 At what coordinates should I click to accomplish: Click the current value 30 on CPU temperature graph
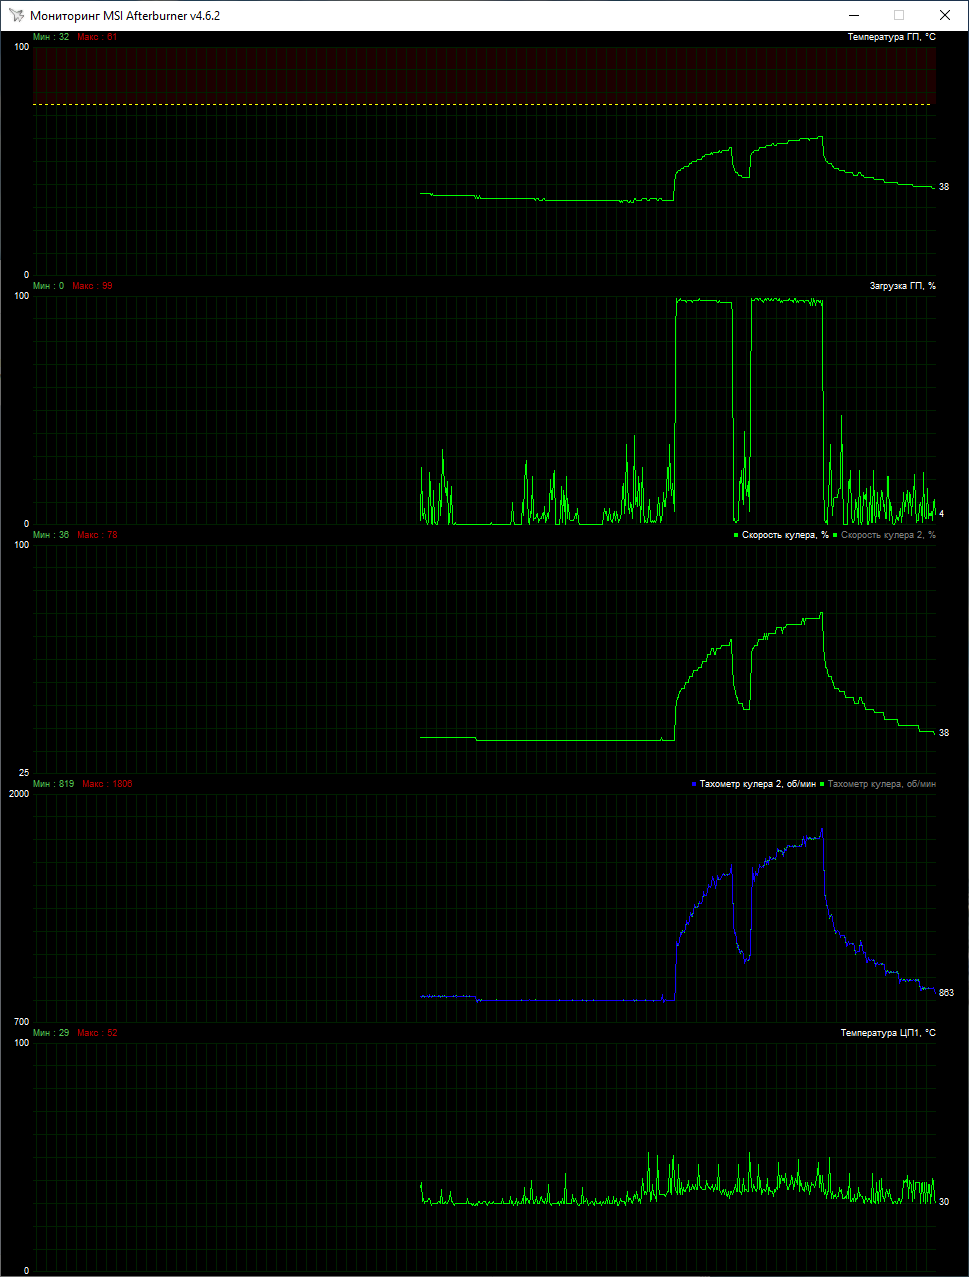coord(944,1202)
